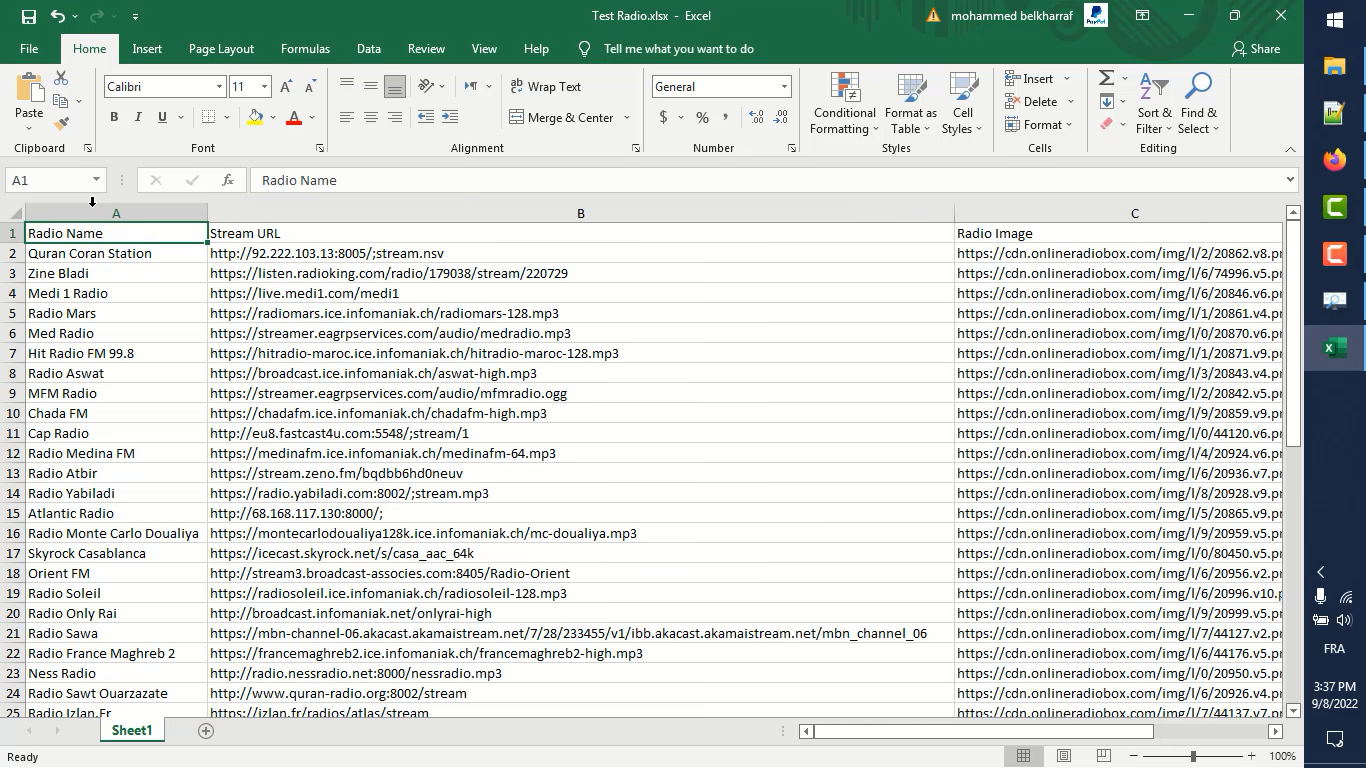The height and width of the screenshot is (768, 1366).
Task: Open the File tab
Action: [29, 49]
